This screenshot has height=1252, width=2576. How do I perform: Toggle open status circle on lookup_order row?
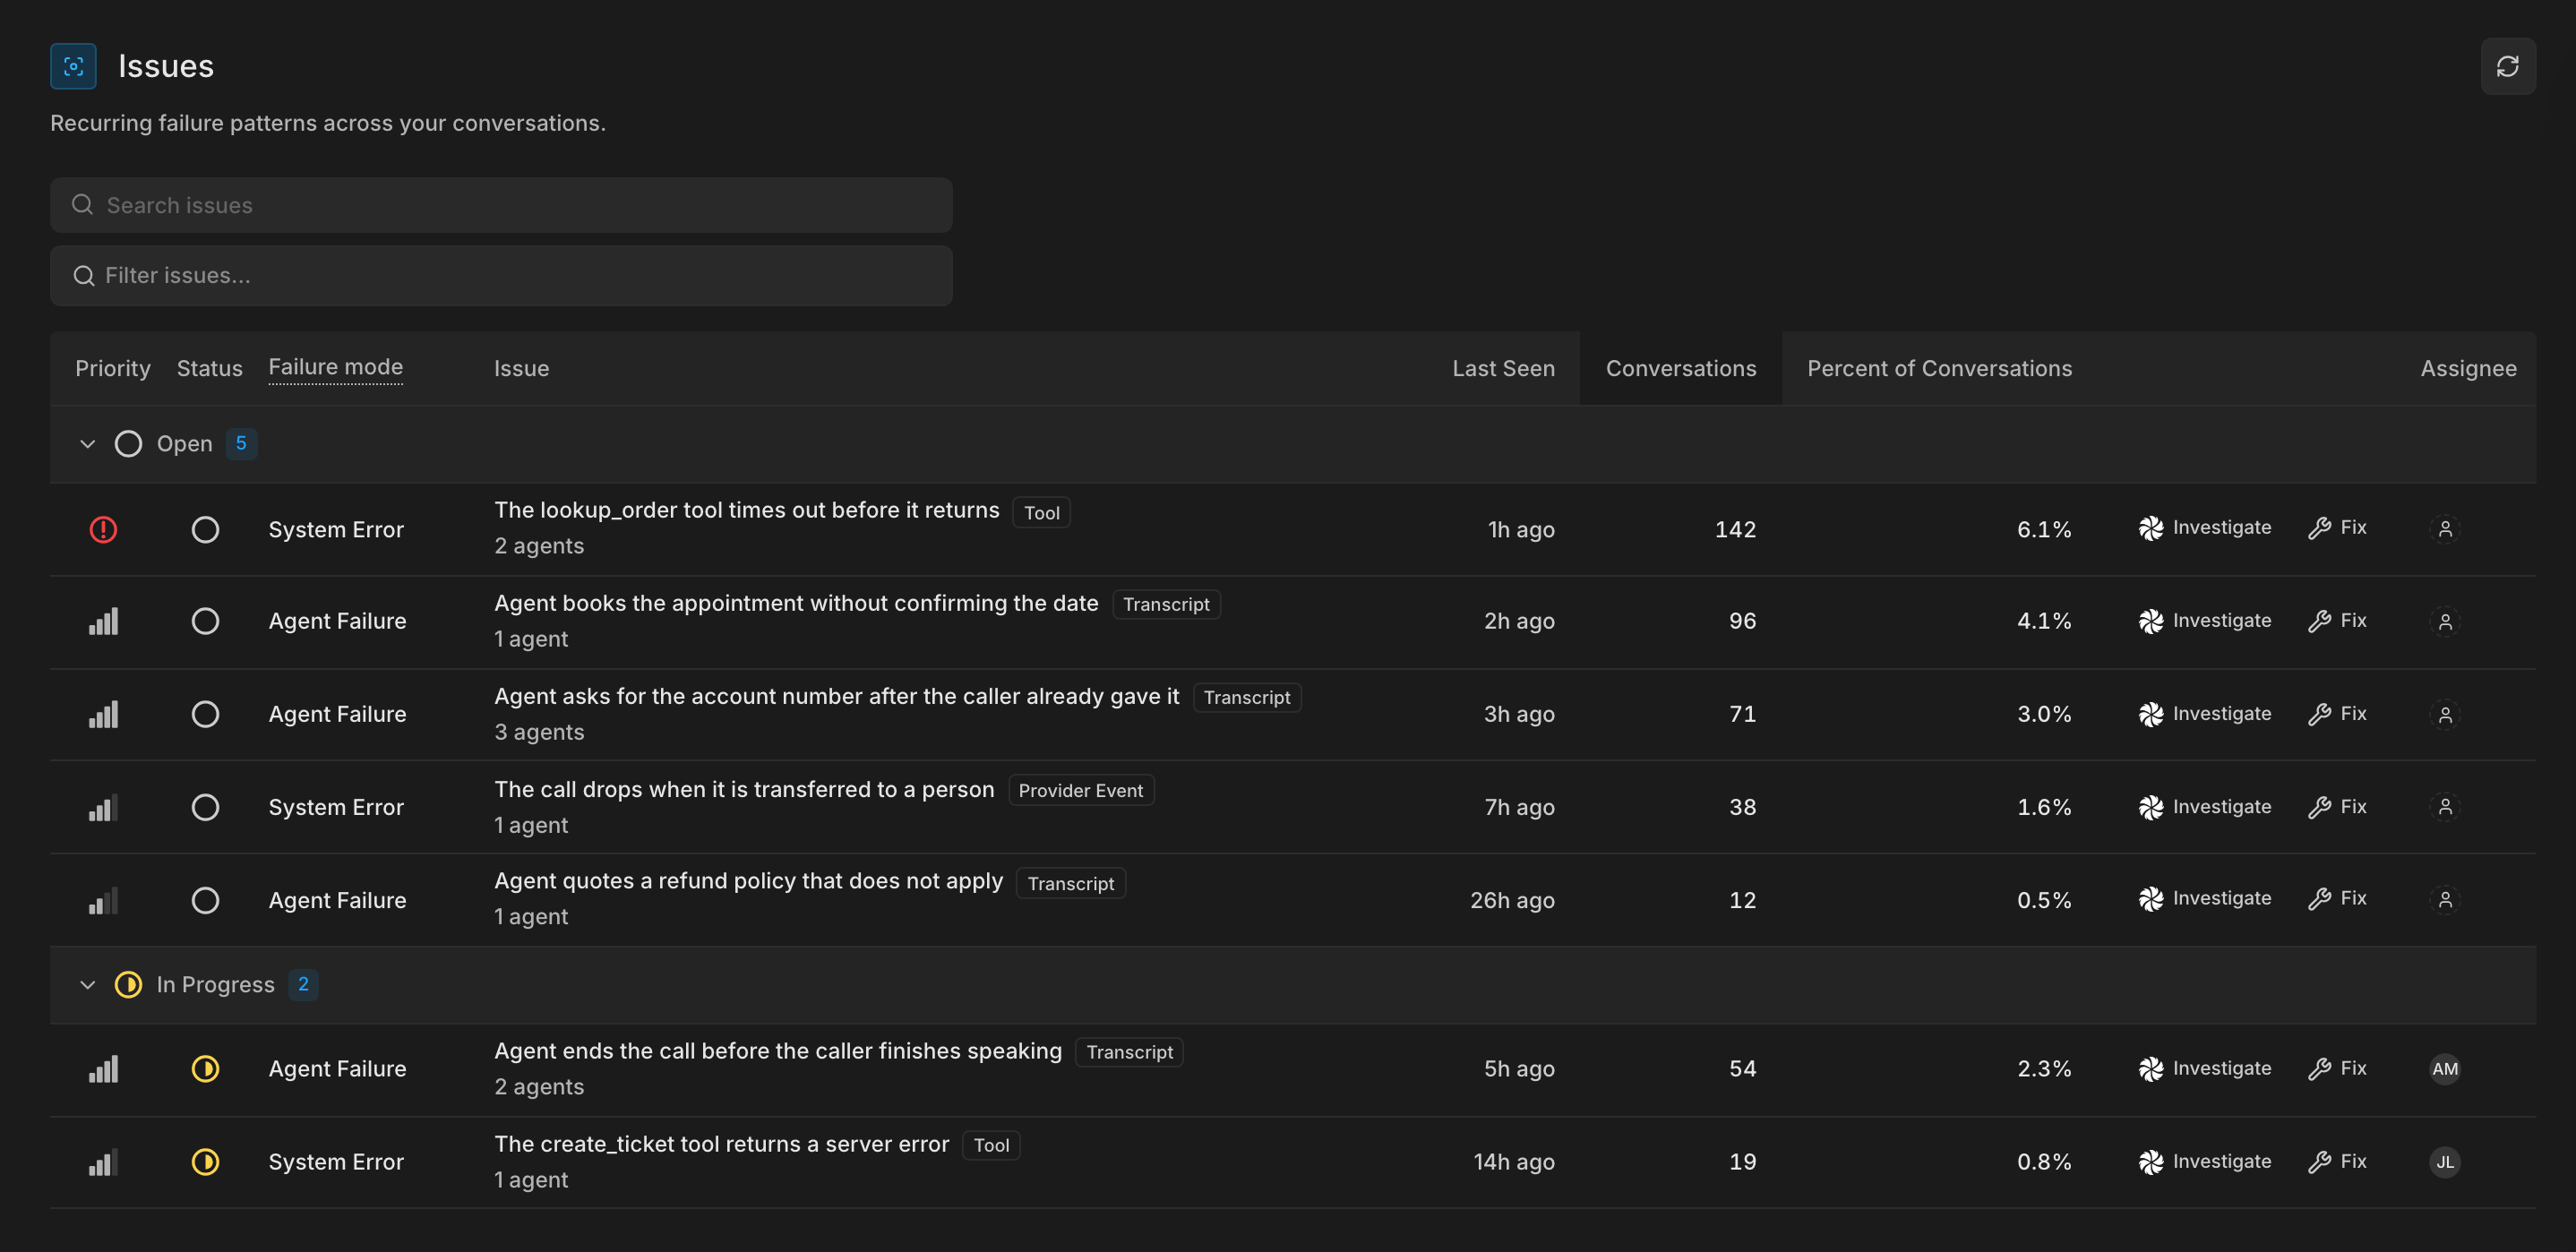coord(205,529)
